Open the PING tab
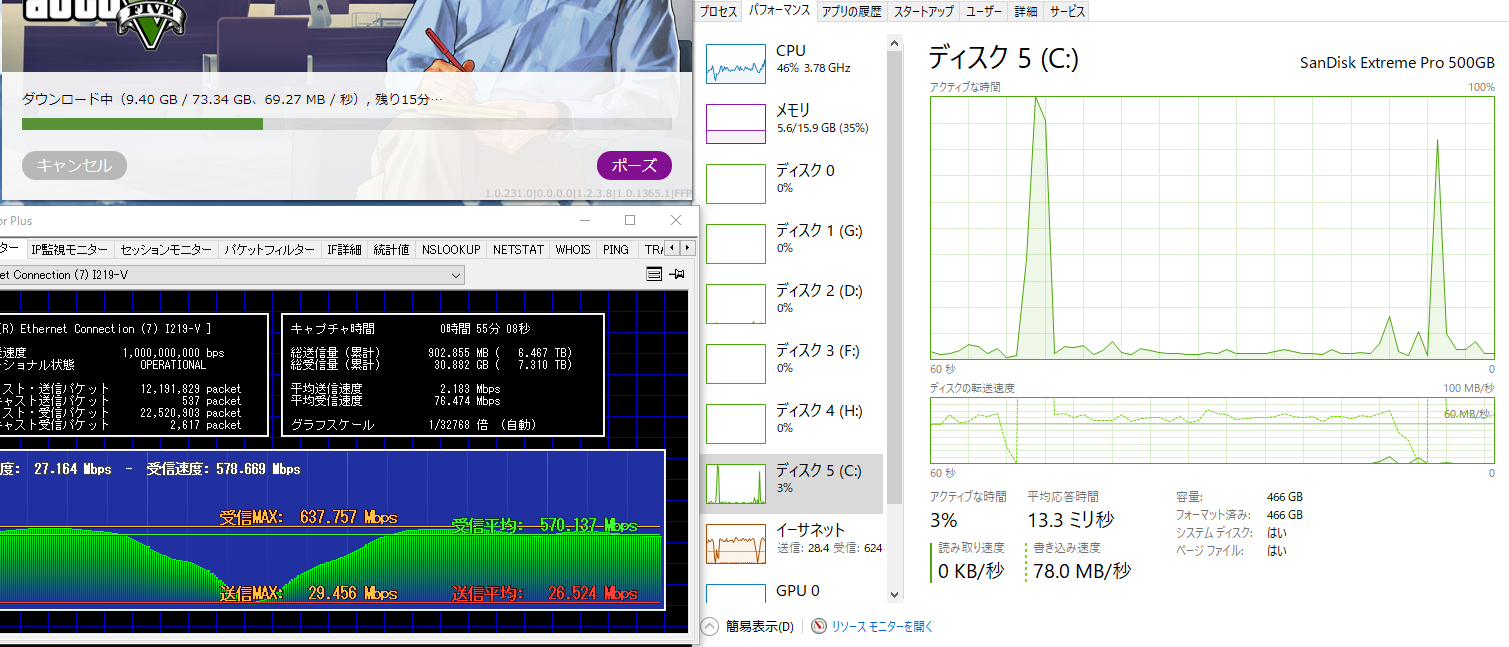 pyautogui.click(x=616, y=250)
